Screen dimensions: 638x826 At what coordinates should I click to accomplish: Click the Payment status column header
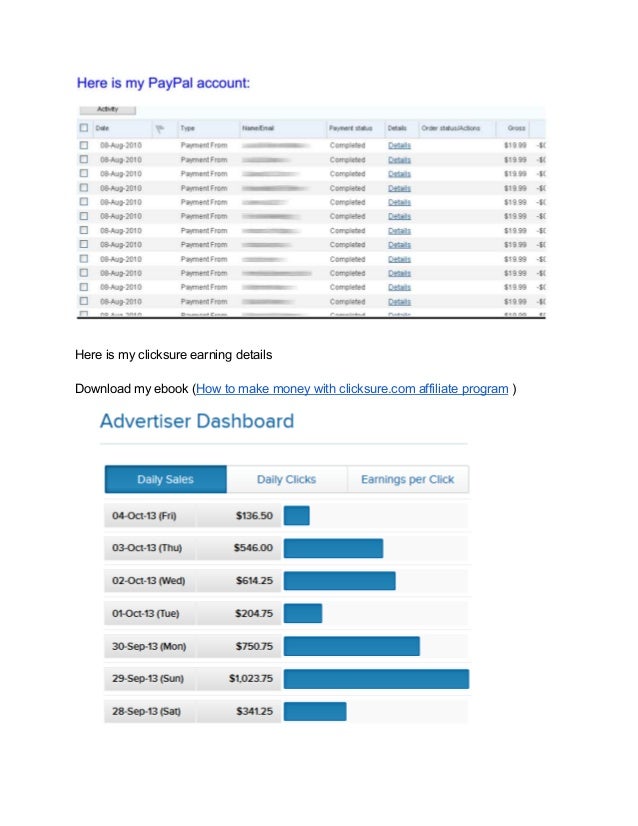tap(350, 128)
